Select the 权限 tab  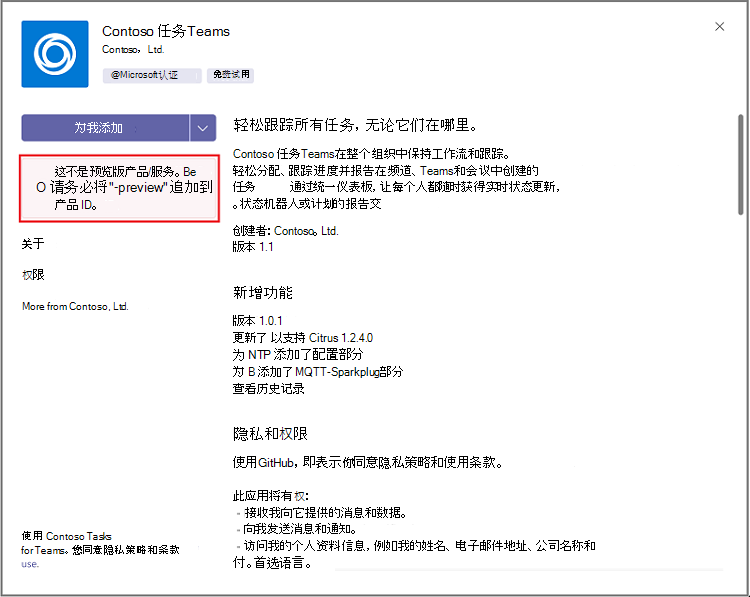33,275
